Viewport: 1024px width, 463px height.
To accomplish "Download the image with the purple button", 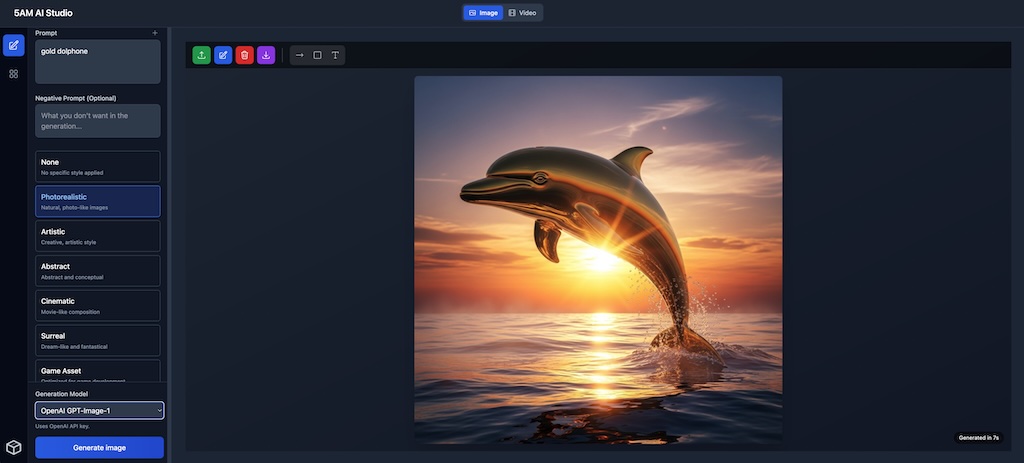I will coord(266,55).
